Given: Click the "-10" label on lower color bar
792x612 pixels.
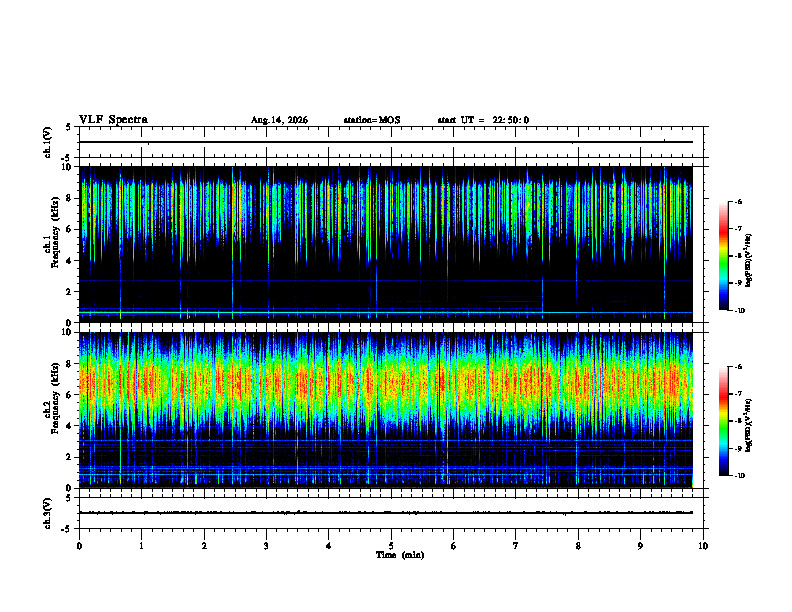Looking at the screenshot, I should [x=739, y=476].
